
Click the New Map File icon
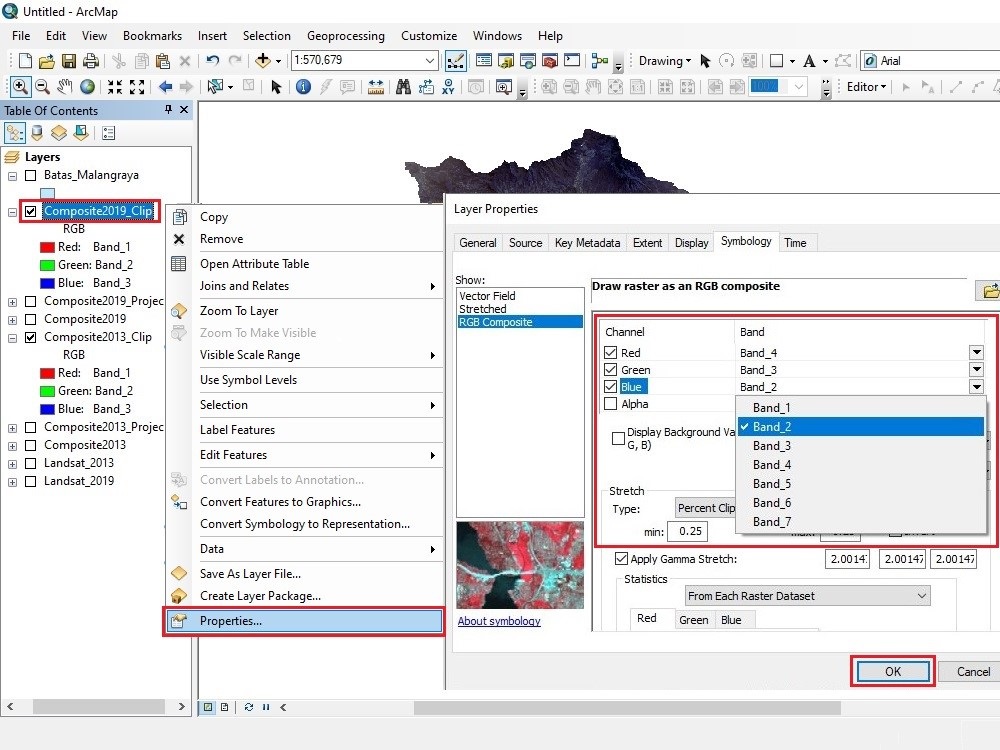pyautogui.click(x=25, y=61)
